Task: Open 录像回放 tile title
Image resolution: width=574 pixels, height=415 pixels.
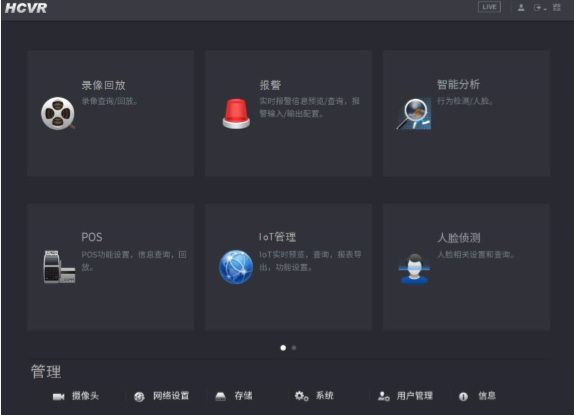Action: [x=104, y=85]
